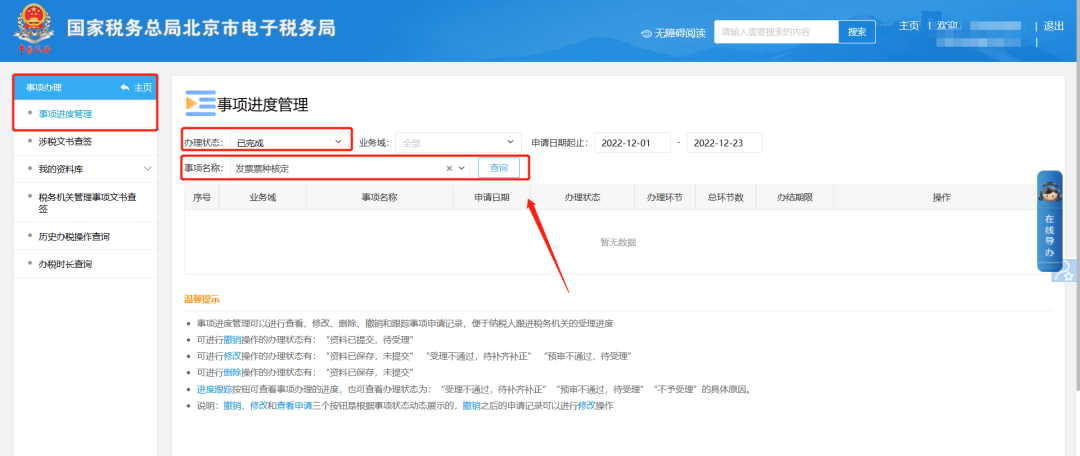Click the 办结期限 column header
This screenshot has width=1080, height=456.
tap(795, 197)
